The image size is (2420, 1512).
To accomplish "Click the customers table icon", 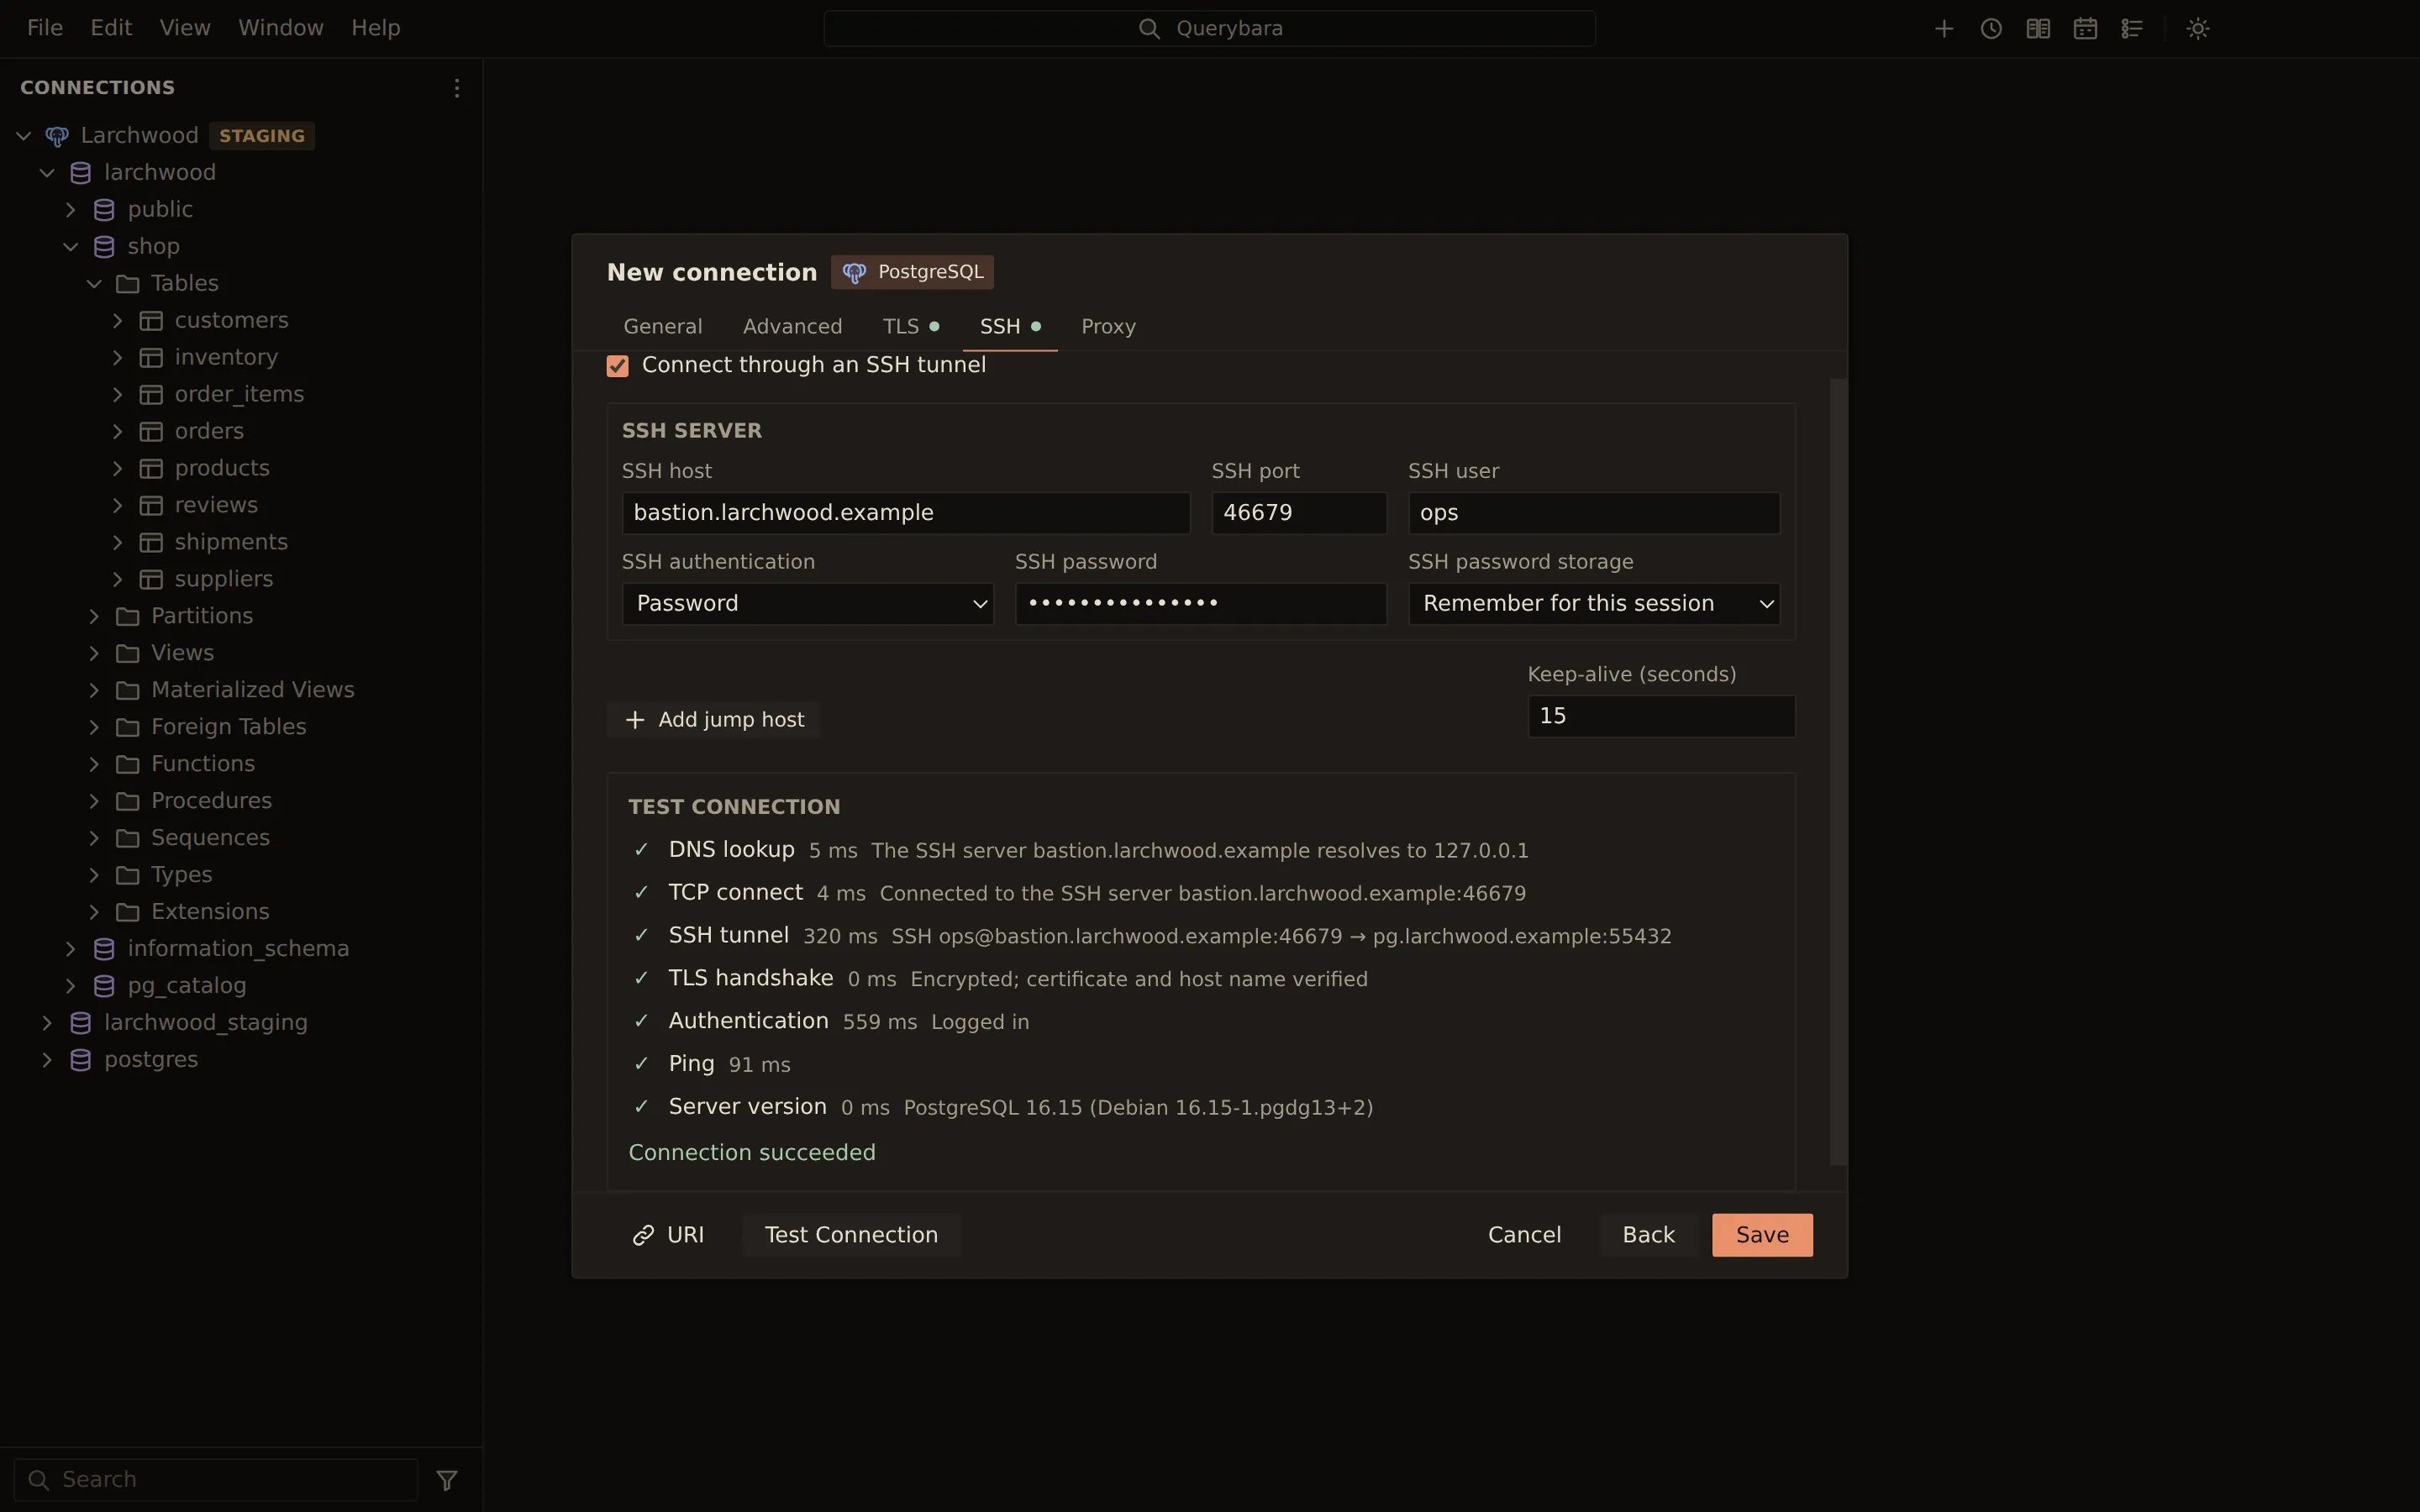I will [x=151, y=321].
